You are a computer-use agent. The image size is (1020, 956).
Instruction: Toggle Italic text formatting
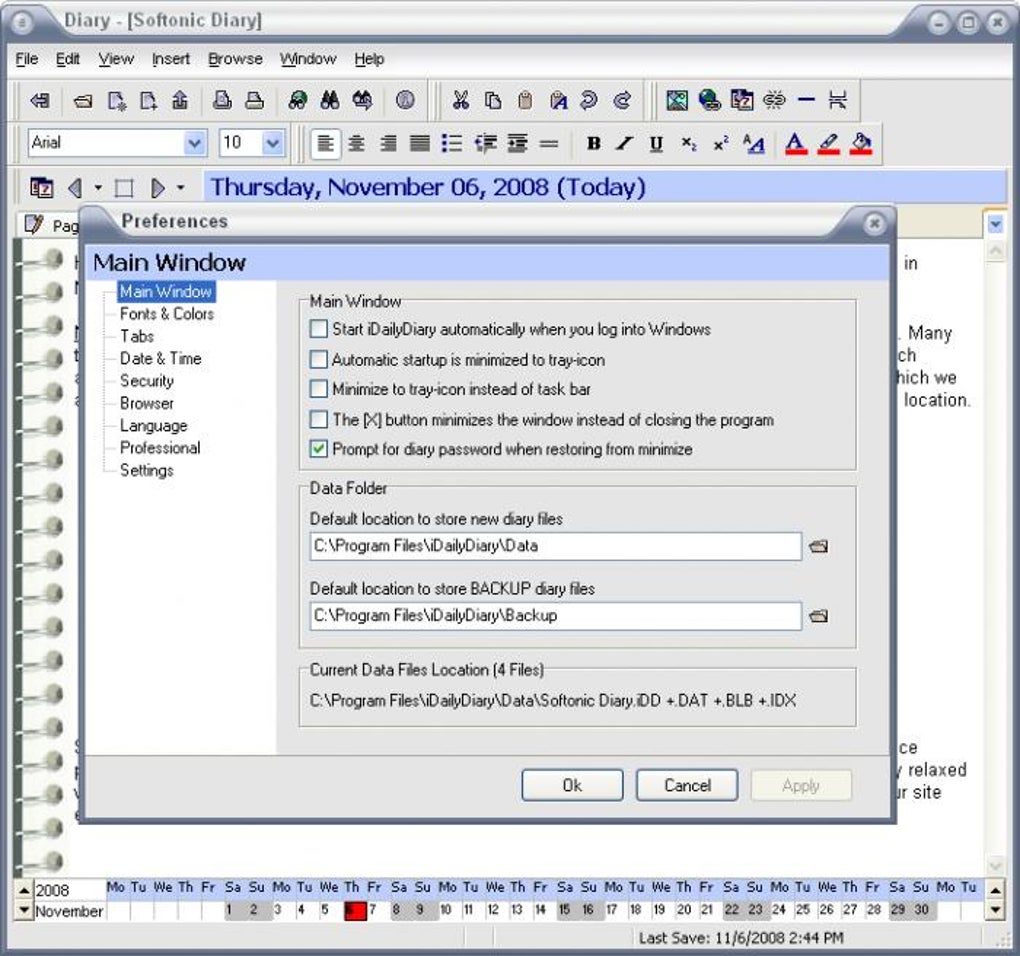[624, 143]
